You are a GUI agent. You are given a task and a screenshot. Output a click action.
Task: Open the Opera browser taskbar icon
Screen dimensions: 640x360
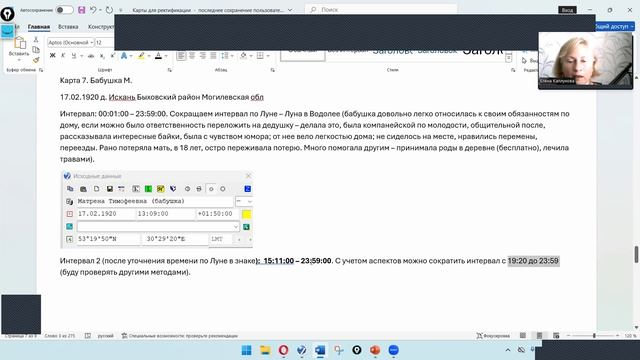click(x=283, y=350)
